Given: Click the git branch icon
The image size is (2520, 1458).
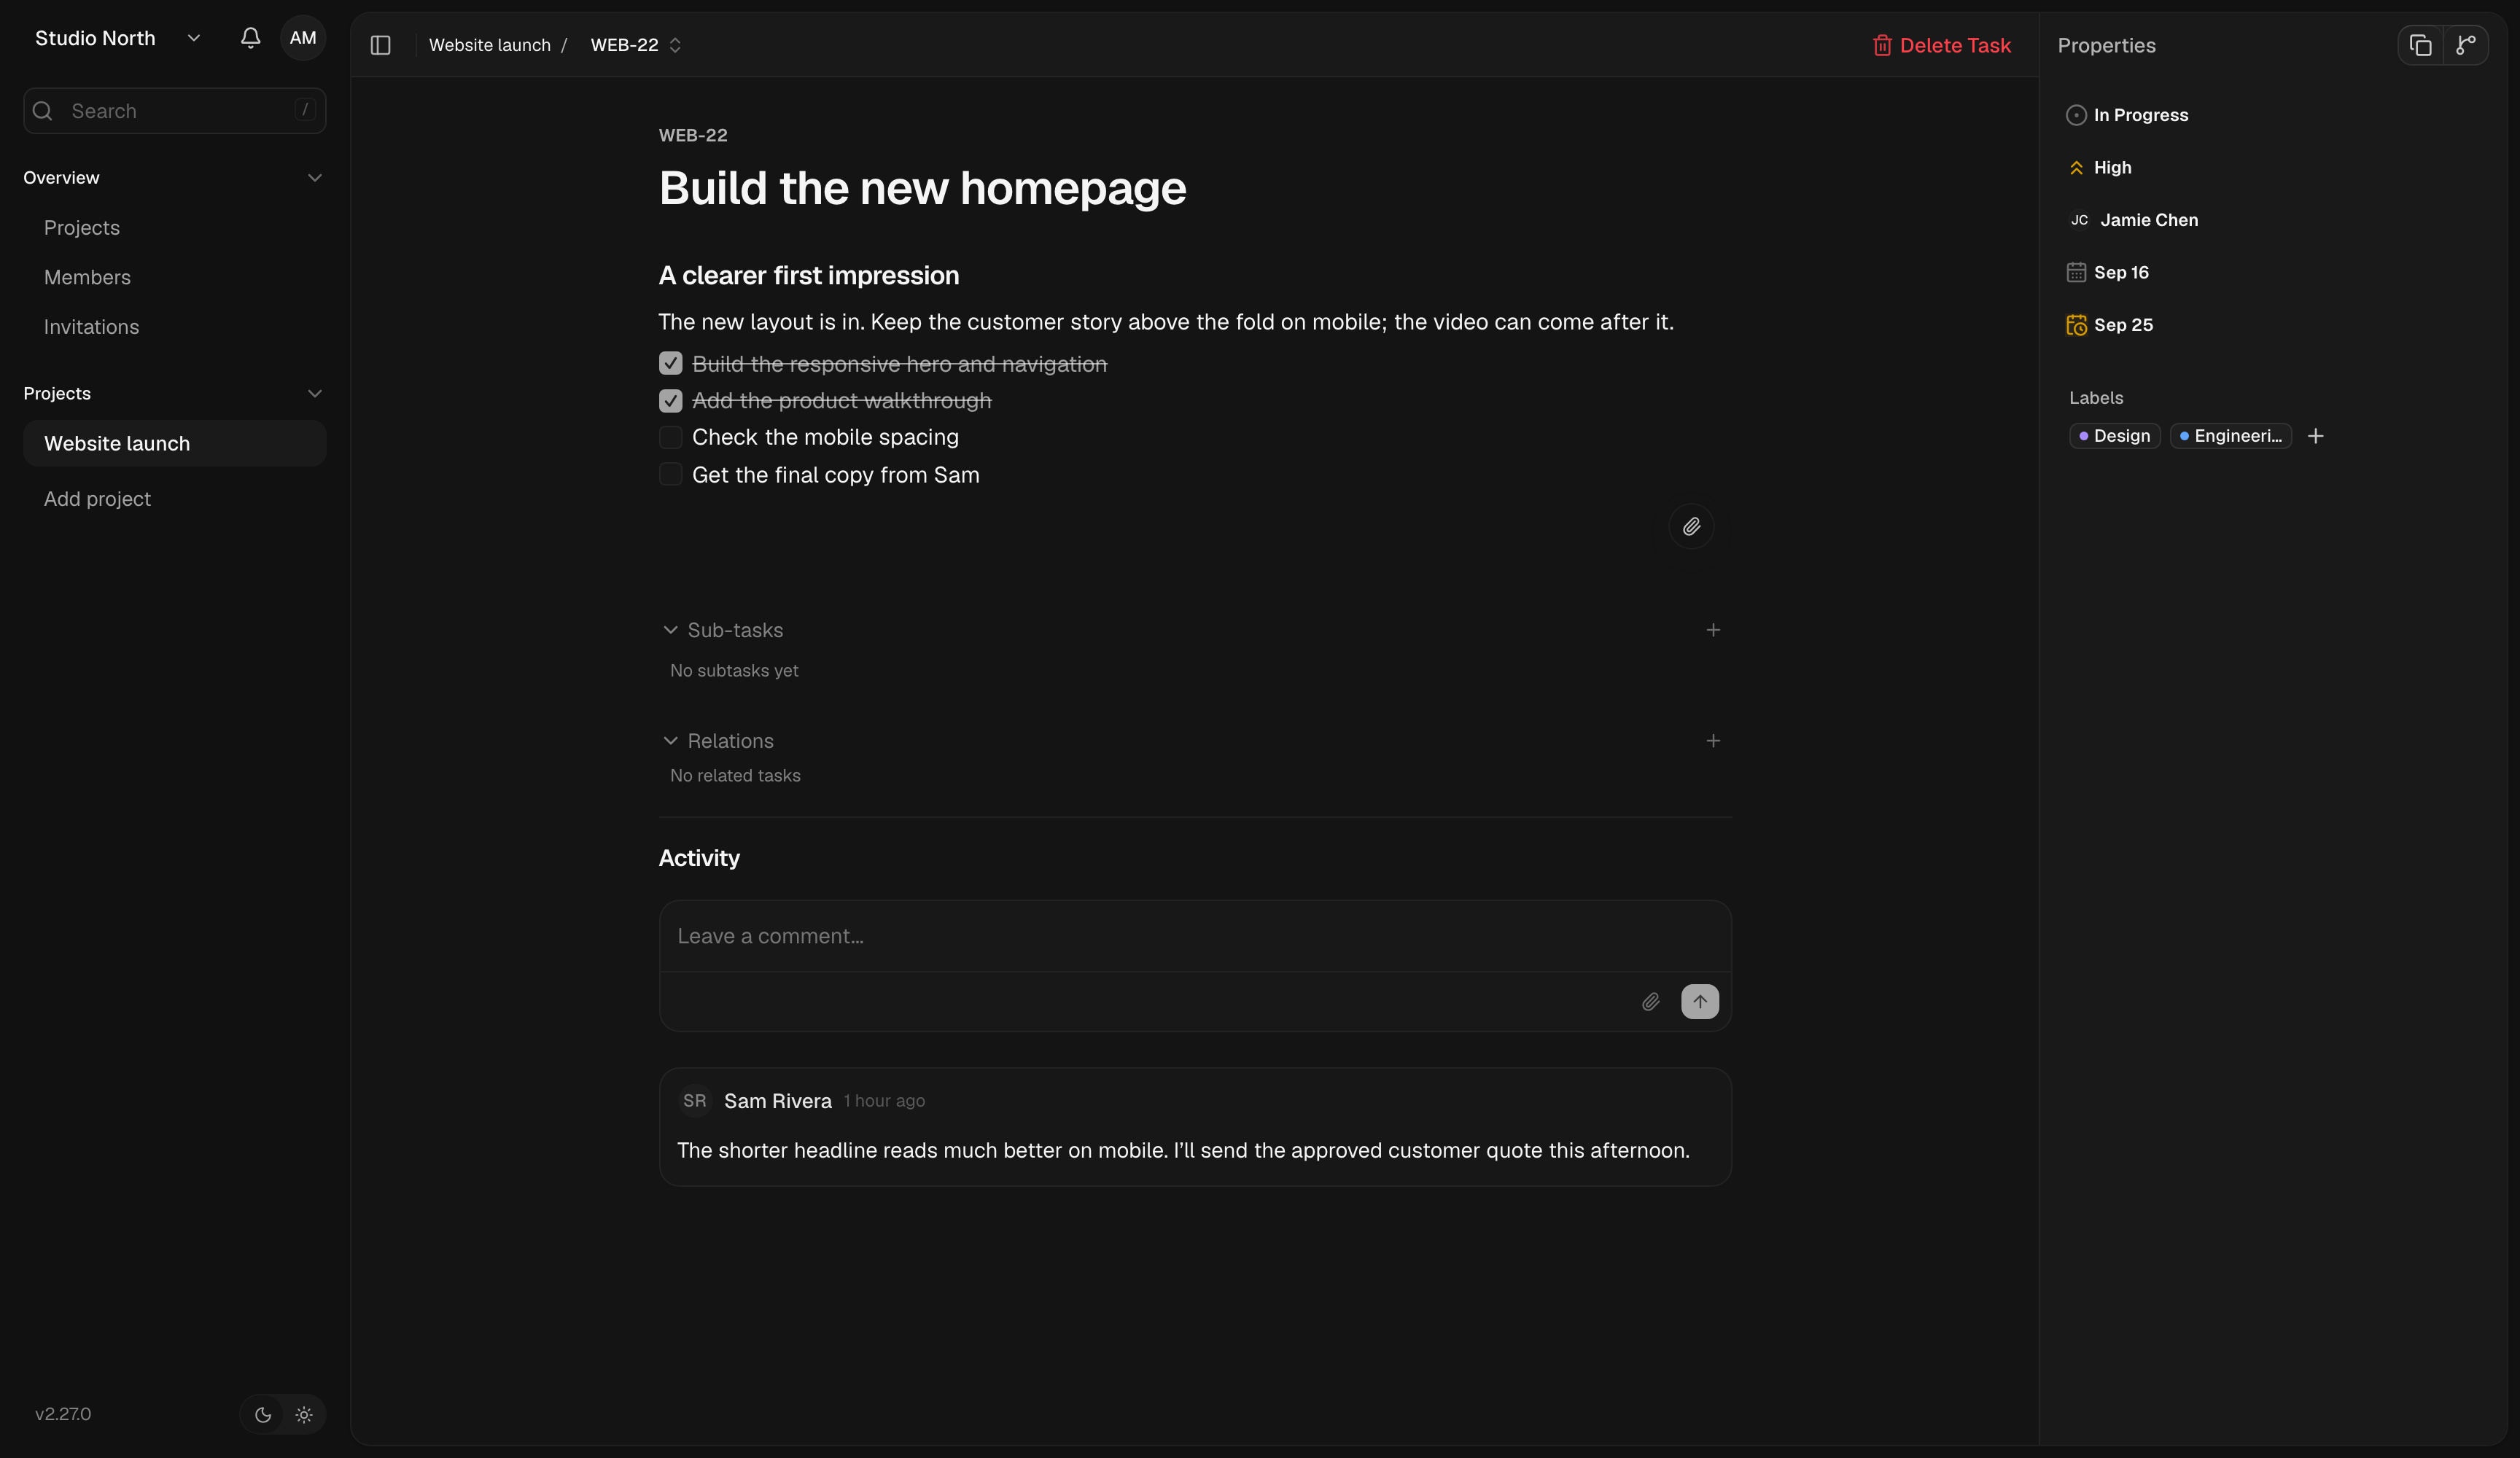Looking at the screenshot, I should pos(2465,45).
